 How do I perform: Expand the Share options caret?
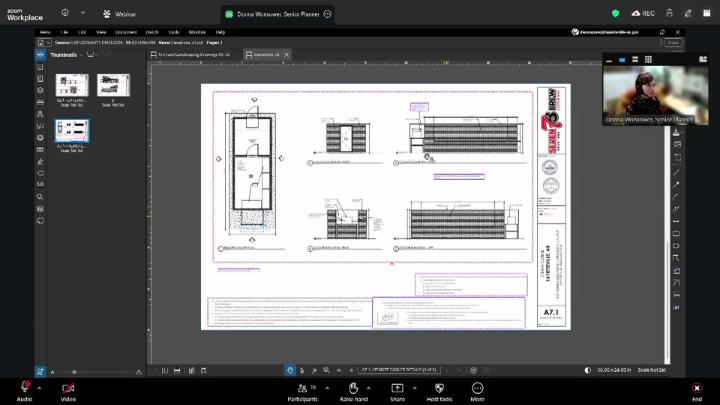coord(415,388)
